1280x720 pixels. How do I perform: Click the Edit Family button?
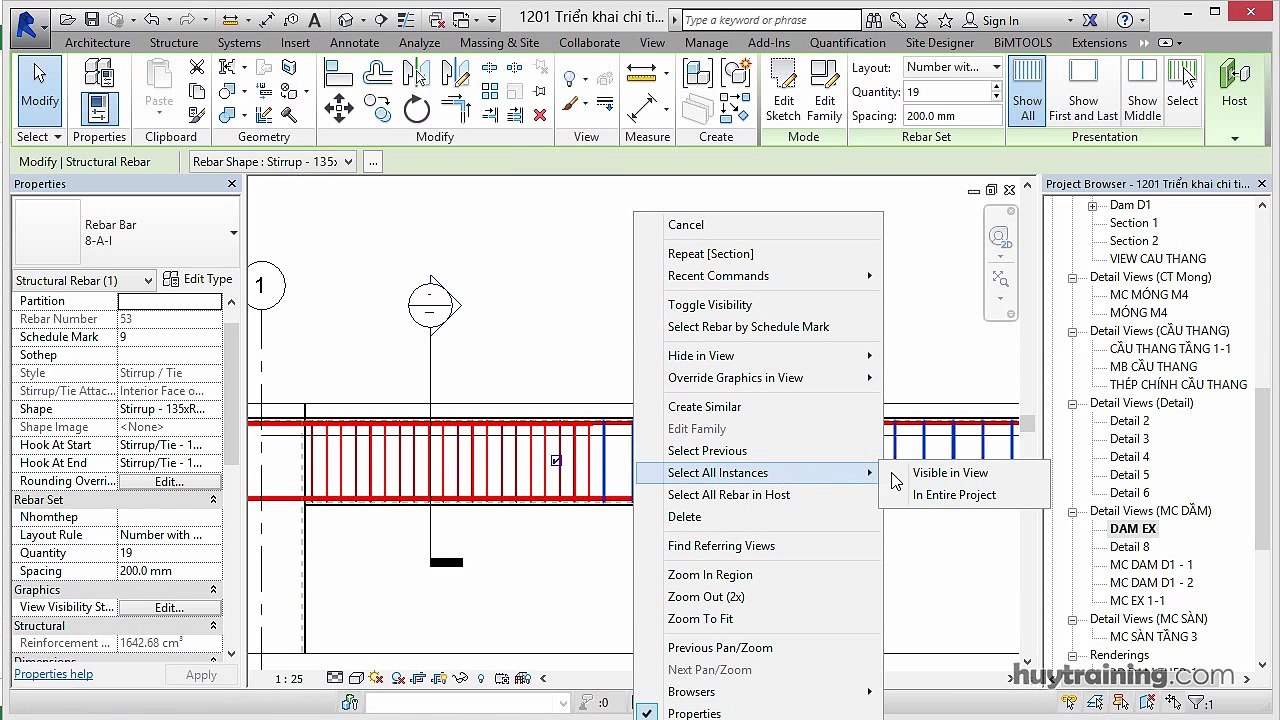pos(824,90)
